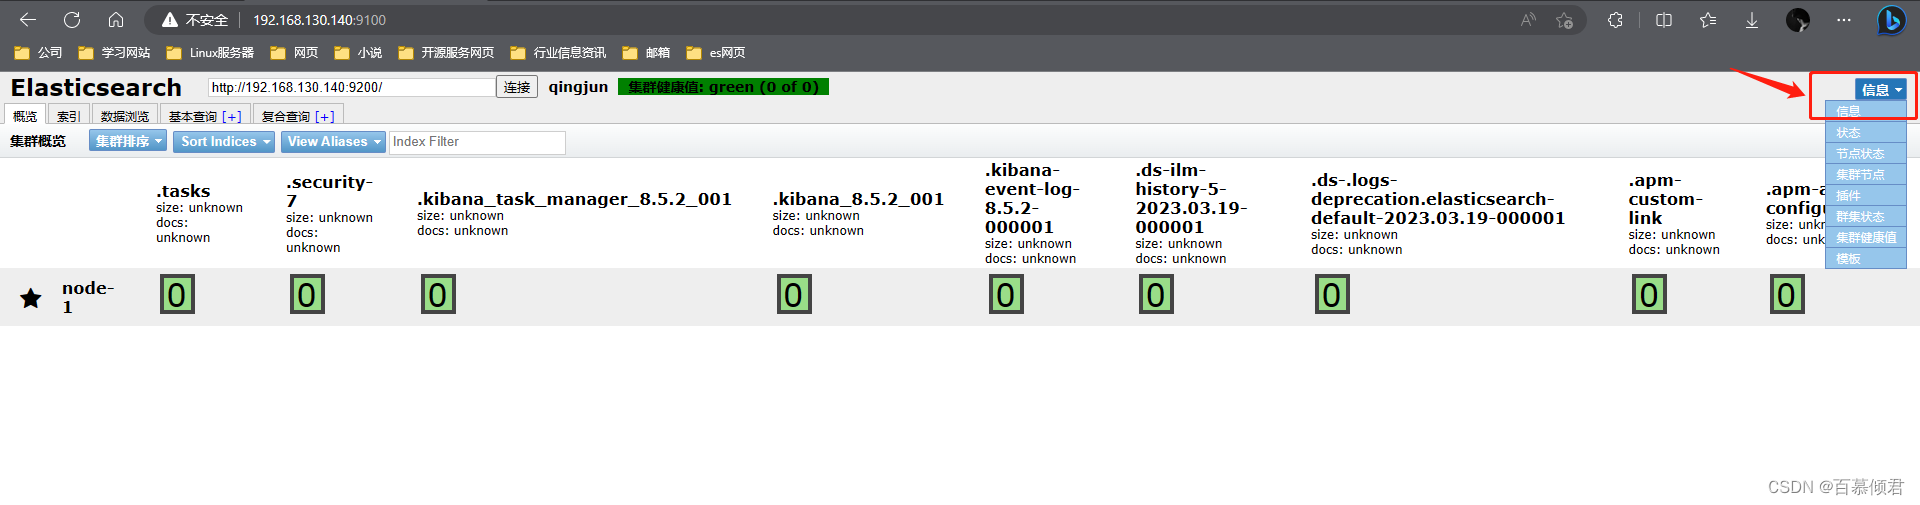This screenshot has width=1920, height=505.
Task: Open 公司 bookmark folder
Action: tap(38, 53)
